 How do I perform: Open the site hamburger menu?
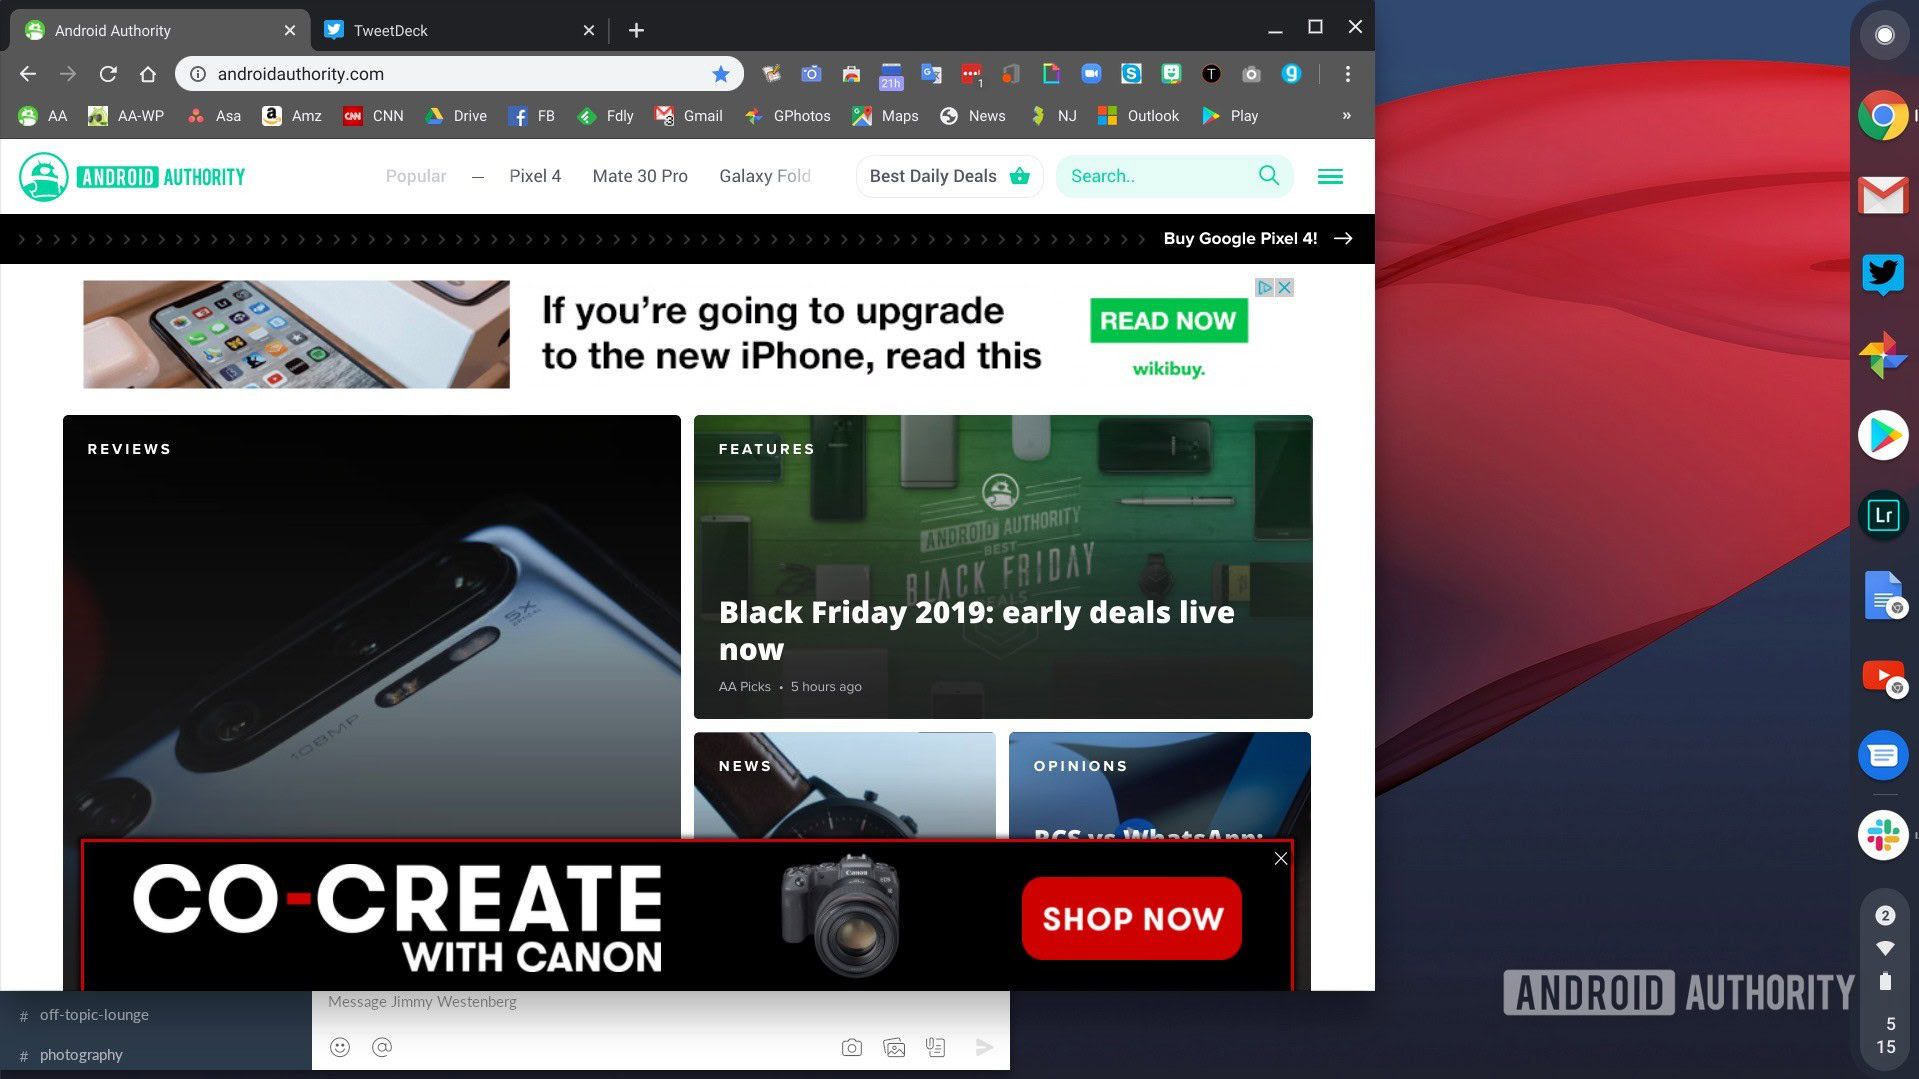[1330, 177]
